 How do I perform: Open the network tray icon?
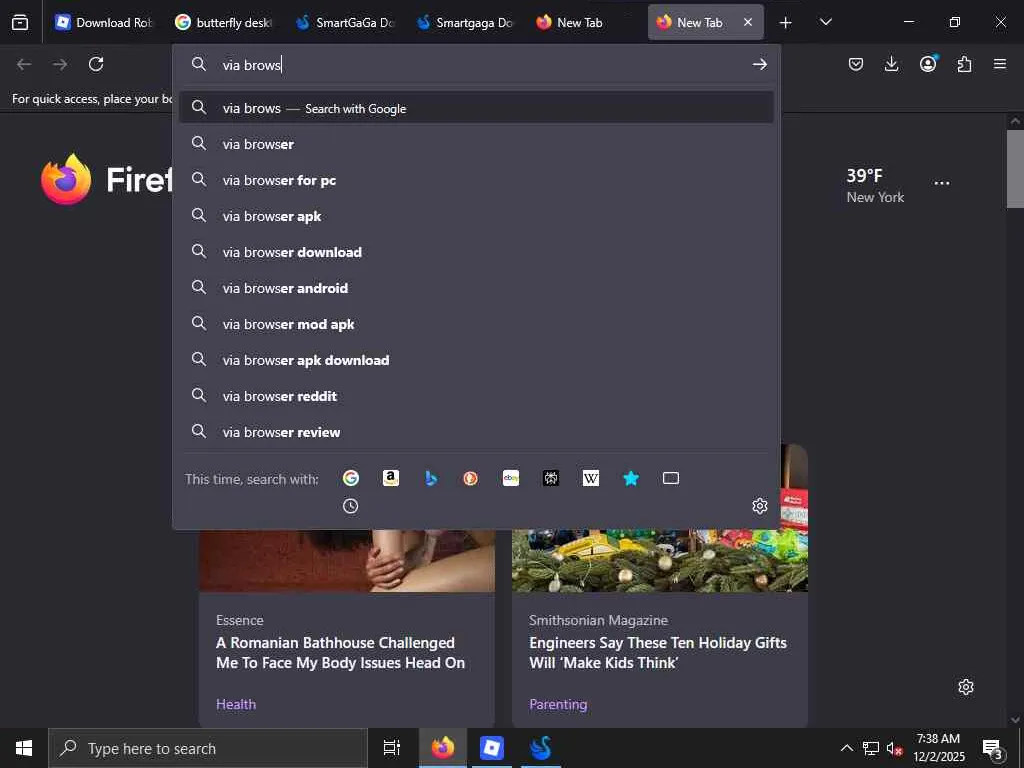(871, 748)
